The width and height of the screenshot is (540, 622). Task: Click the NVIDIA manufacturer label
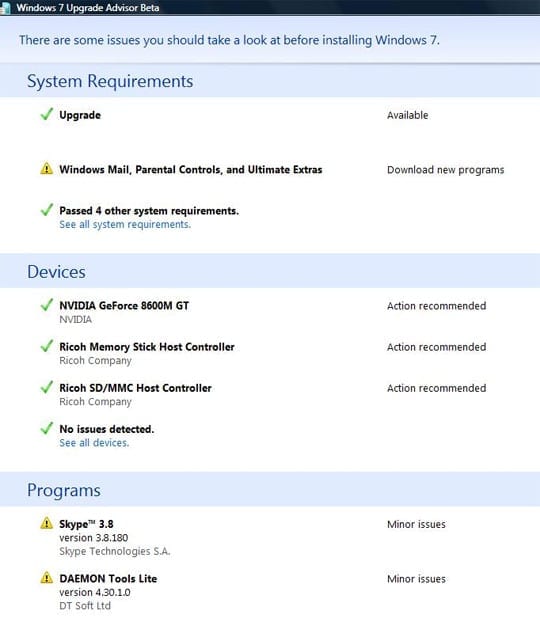pos(75,320)
